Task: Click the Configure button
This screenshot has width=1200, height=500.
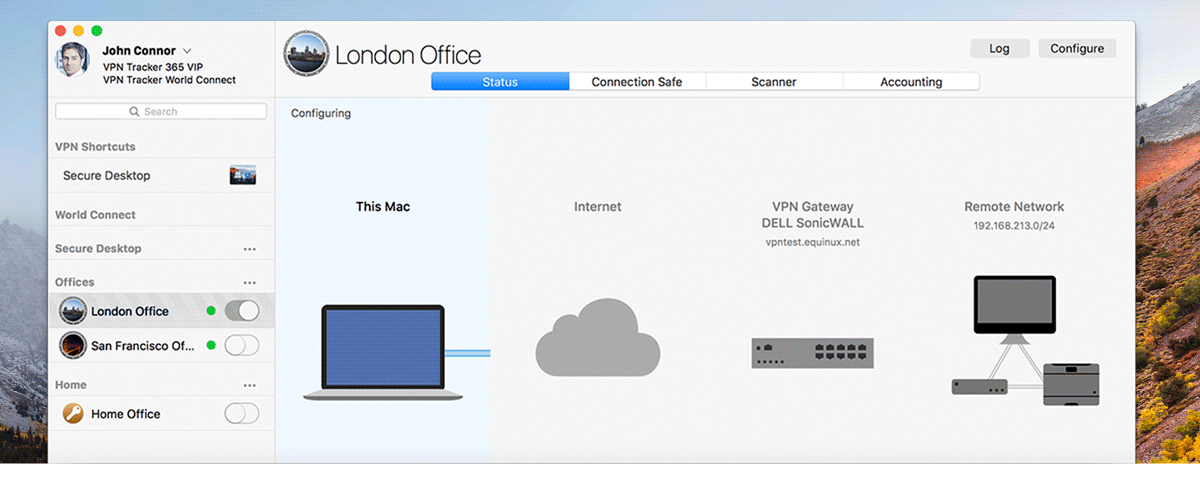Action: coord(1077,49)
